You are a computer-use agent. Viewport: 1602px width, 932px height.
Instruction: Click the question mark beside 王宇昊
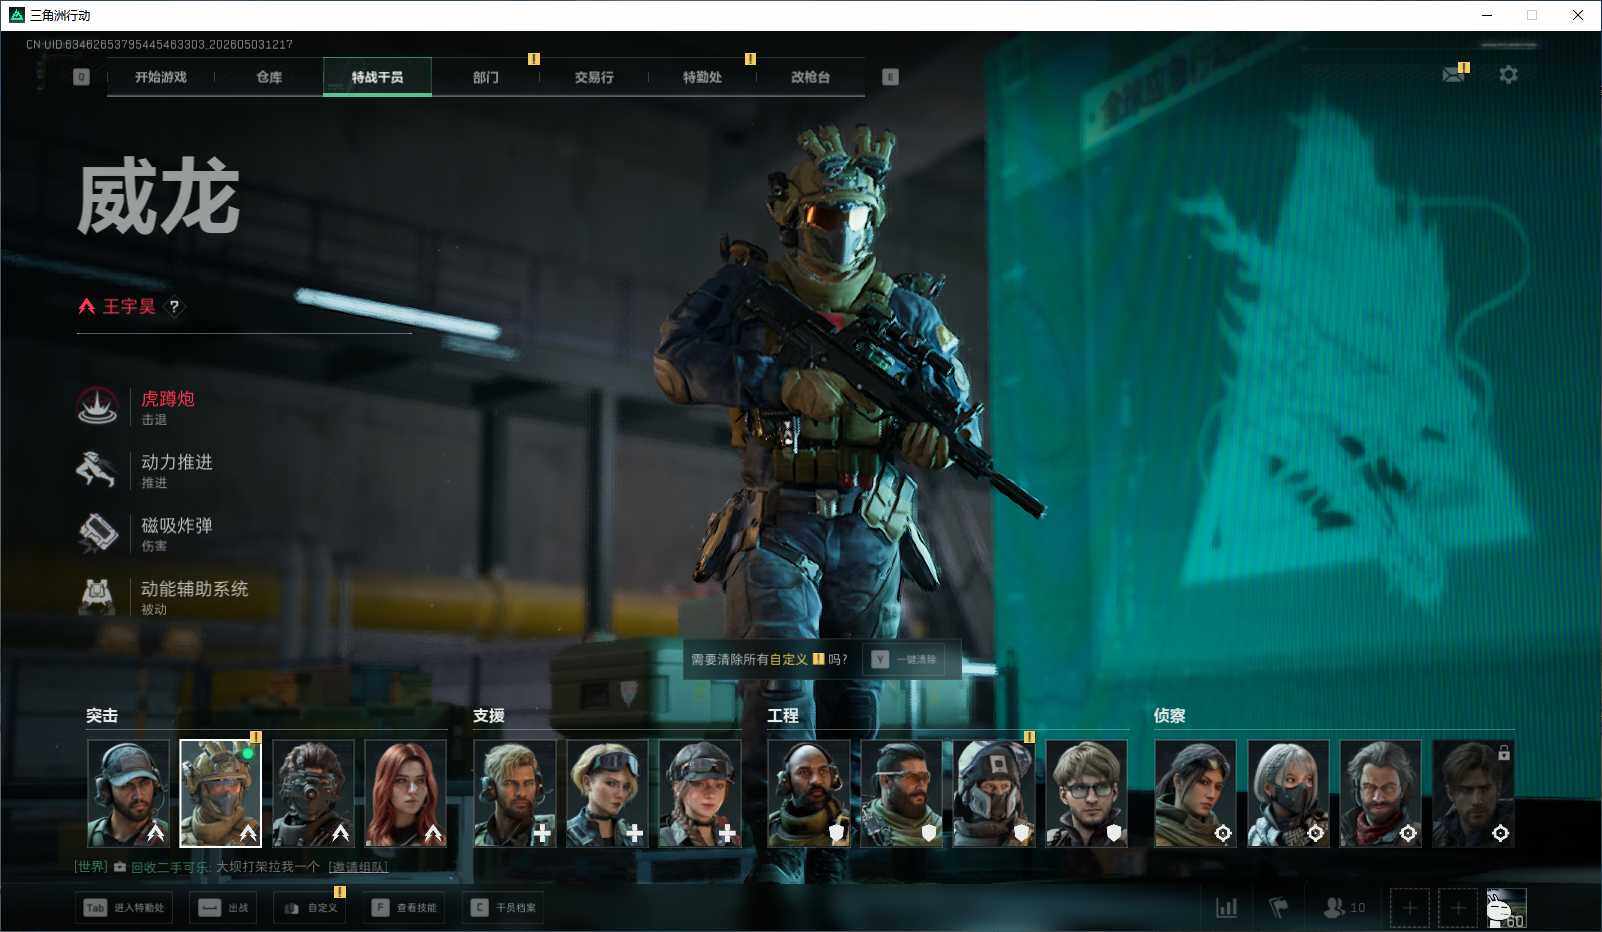tap(174, 307)
